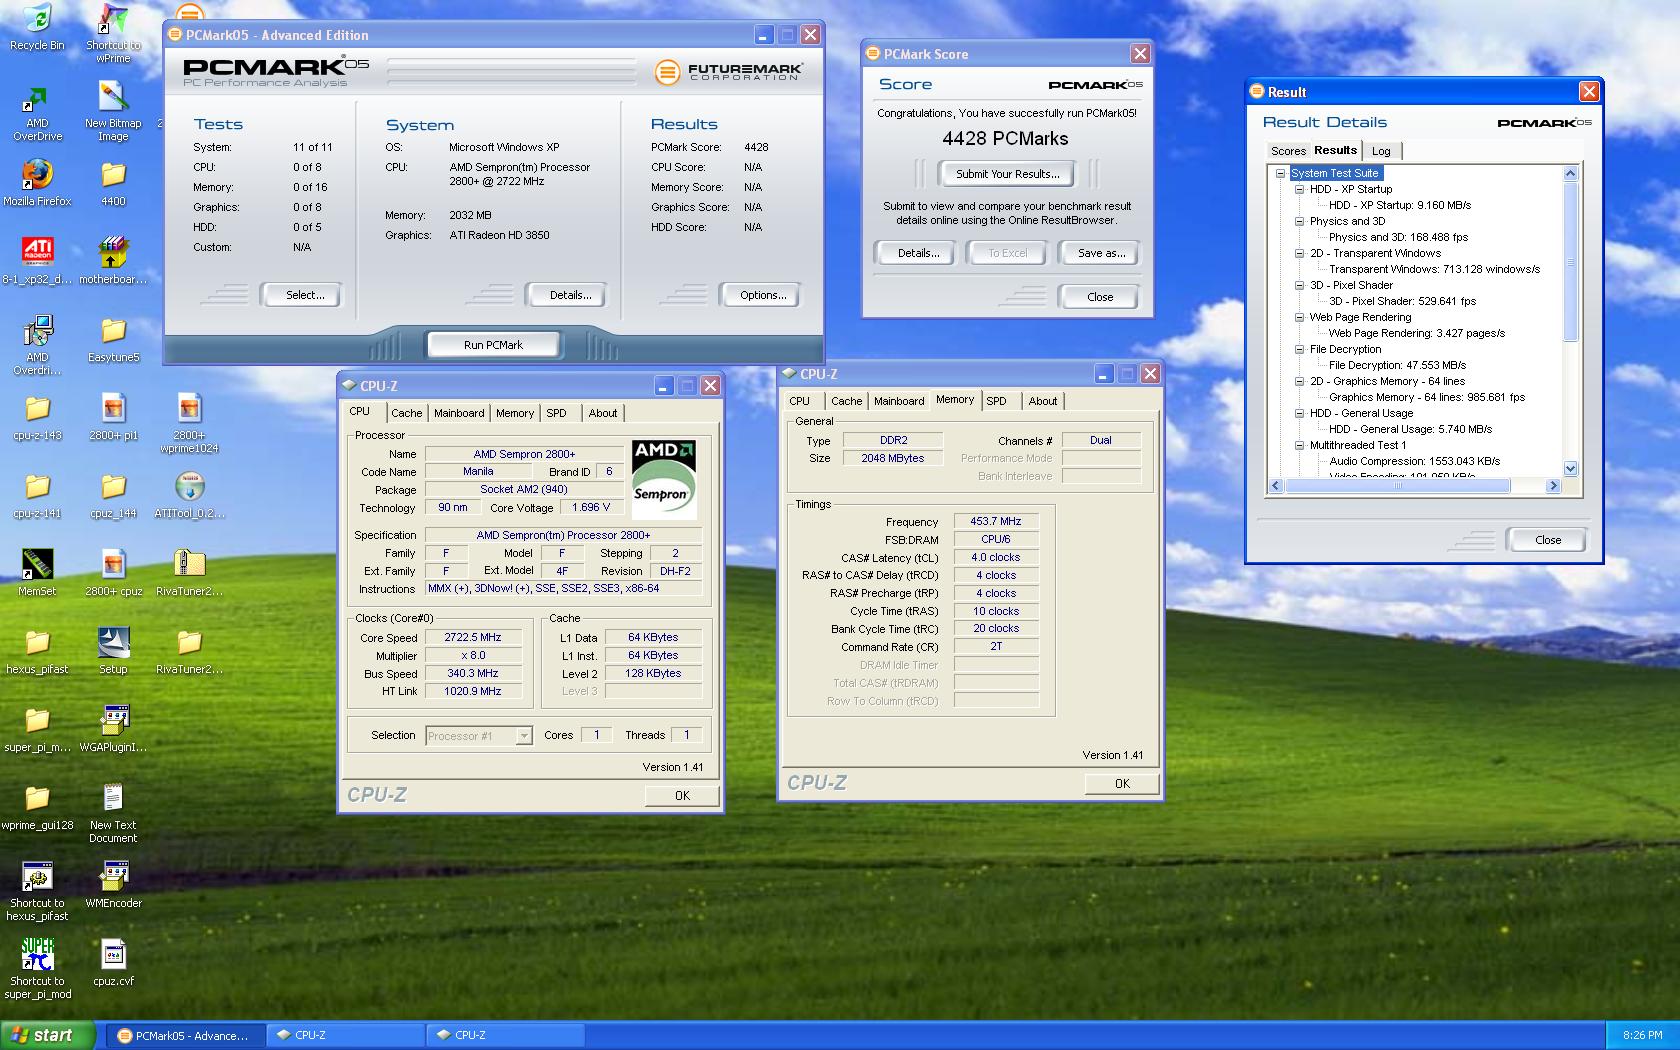Viewport: 1680px width, 1050px height.
Task: Click Details... in PCMark Score dialog
Action: [x=918, y=253]
